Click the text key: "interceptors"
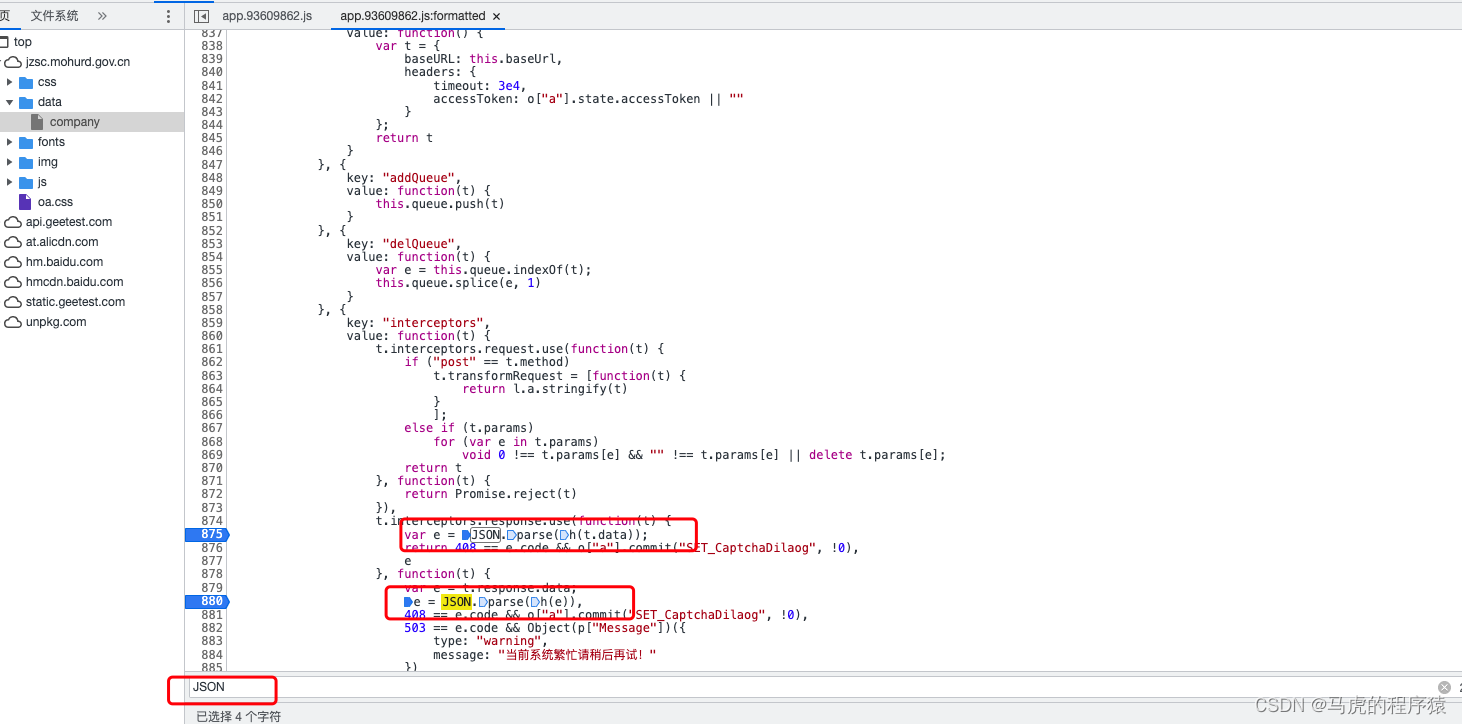This screenshot has width=1462, height=724. (x=418, y=323)
